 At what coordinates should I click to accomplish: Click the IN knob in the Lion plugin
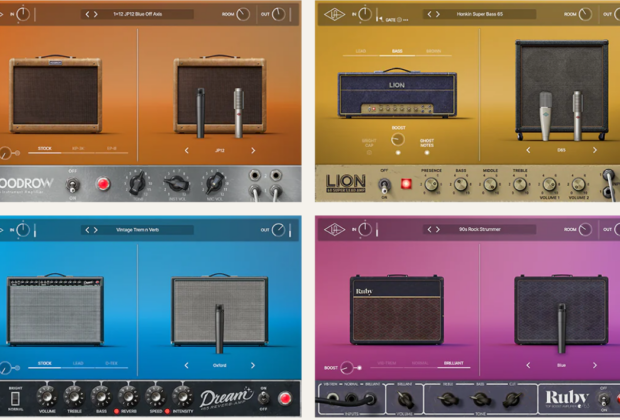click(x=365, y=14)
